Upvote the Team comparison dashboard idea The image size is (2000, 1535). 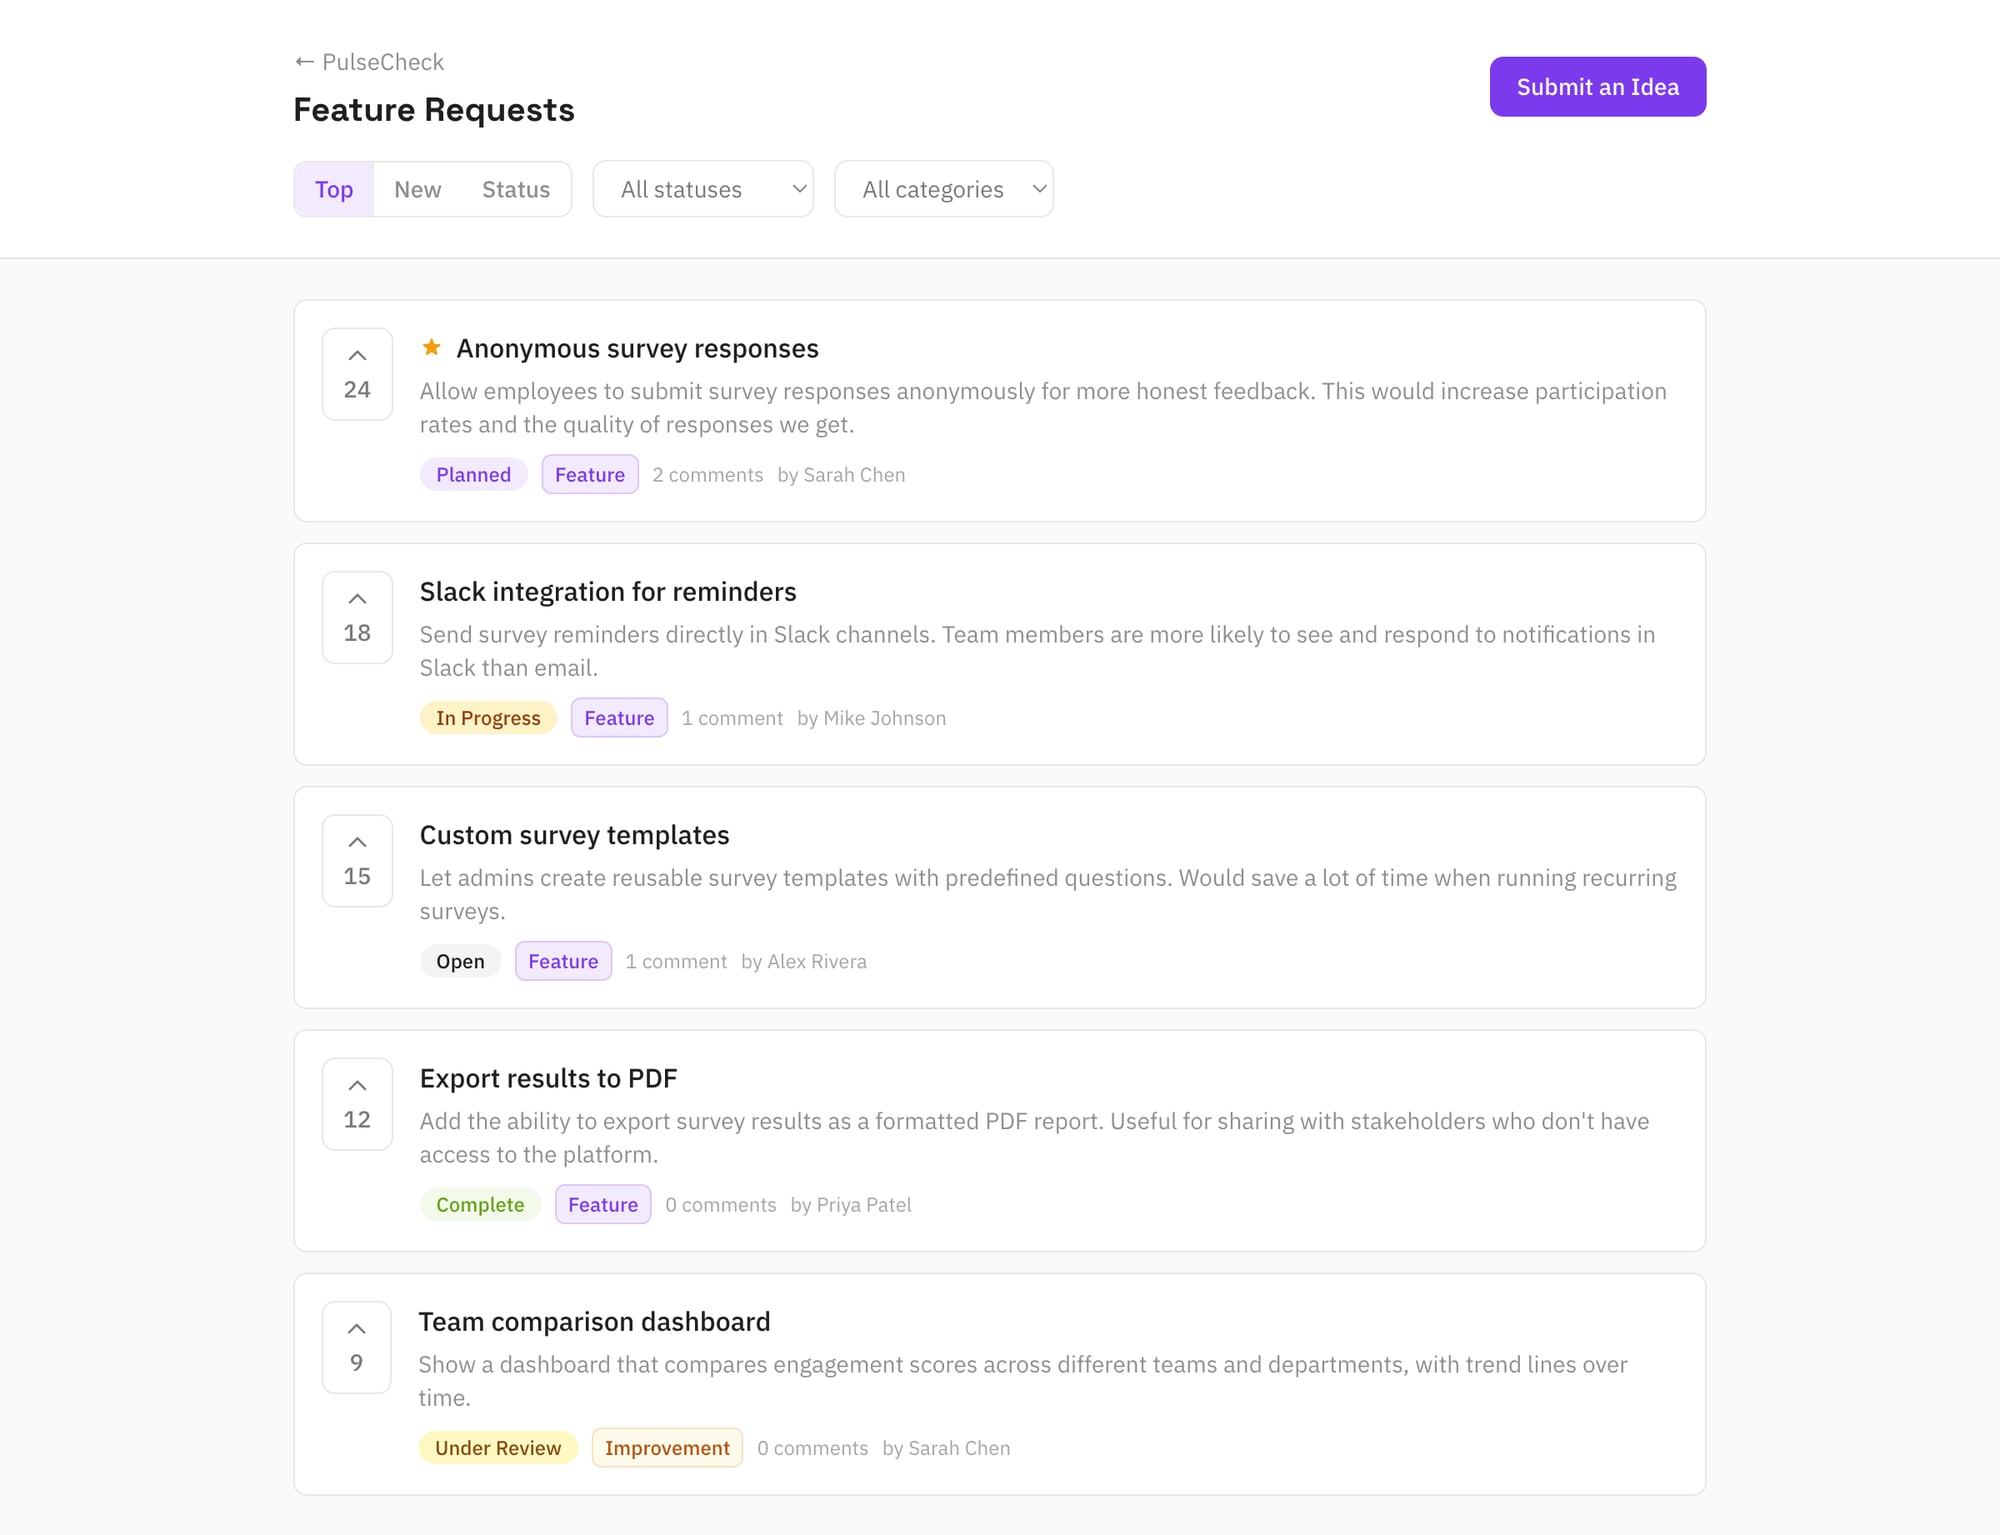356,1328
